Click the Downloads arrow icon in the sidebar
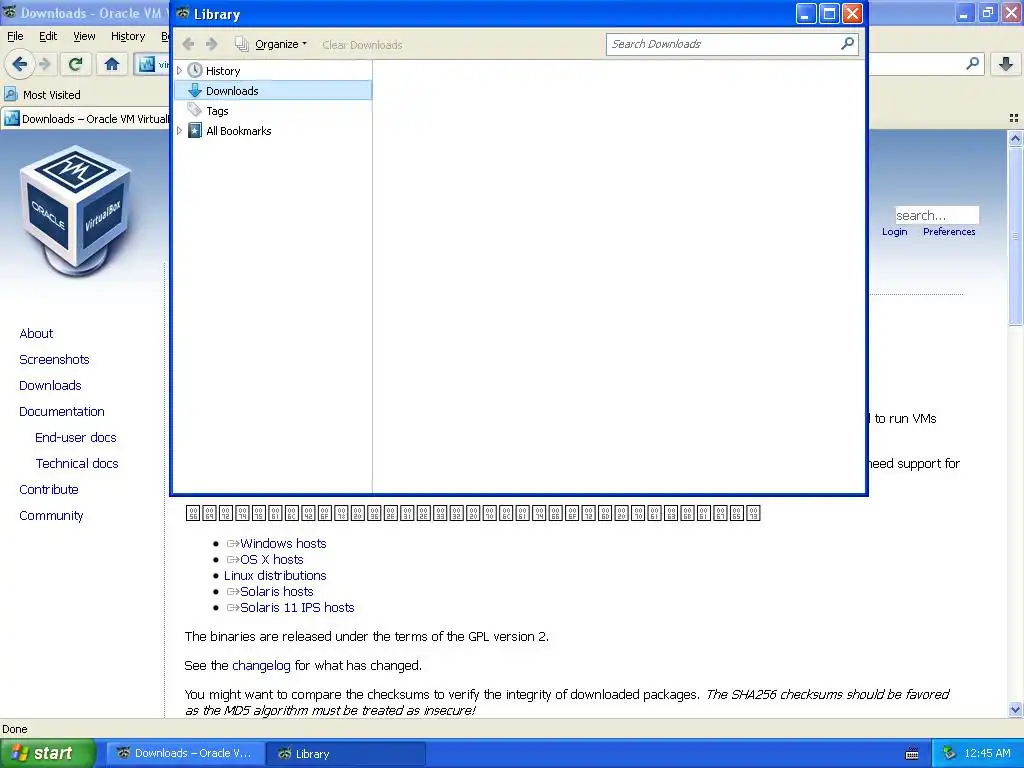The height and width of the screenshot is (768, 1024). (x=195, y=90)
